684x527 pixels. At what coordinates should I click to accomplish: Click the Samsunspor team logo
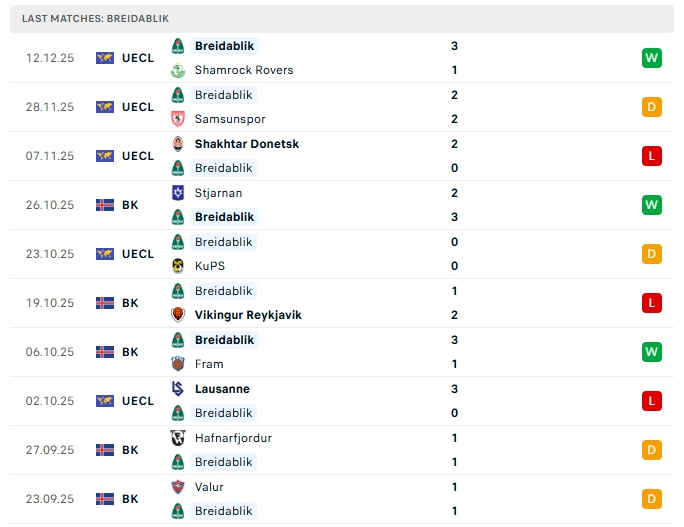[178, 119]
